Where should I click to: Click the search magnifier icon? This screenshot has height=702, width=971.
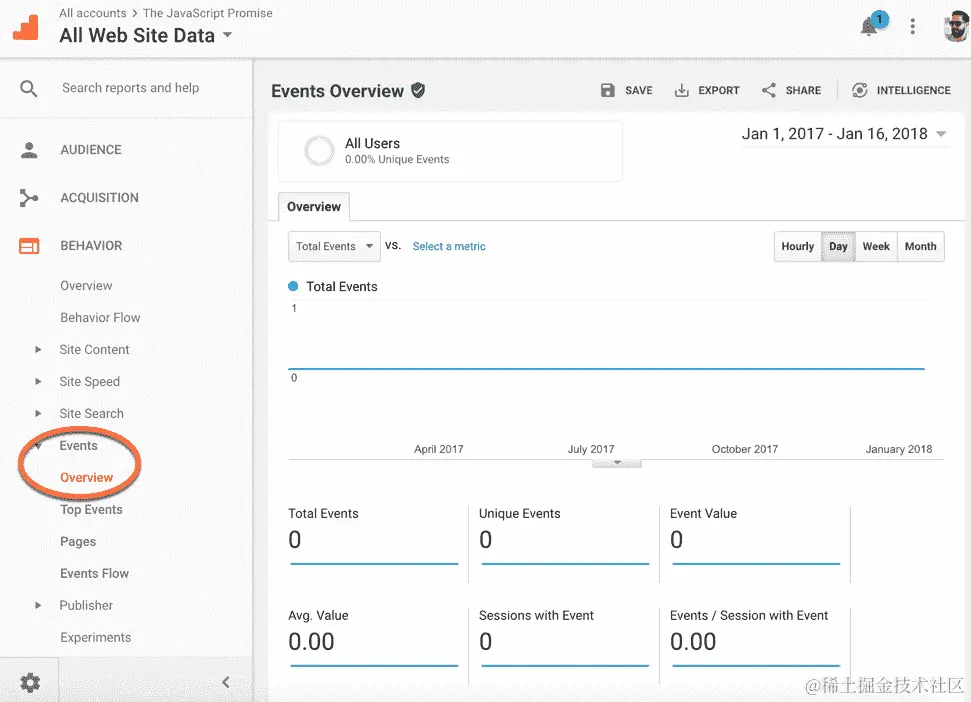[28, 89]
